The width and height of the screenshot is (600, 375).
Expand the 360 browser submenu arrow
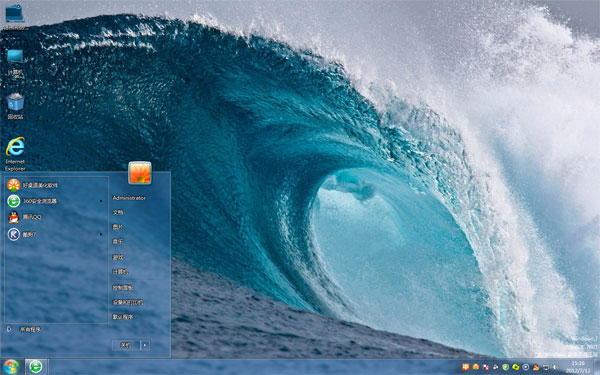101,201
